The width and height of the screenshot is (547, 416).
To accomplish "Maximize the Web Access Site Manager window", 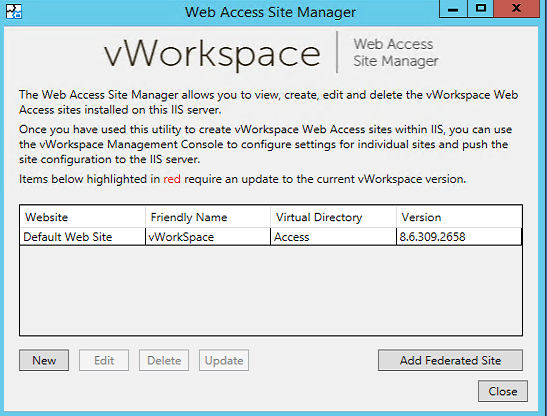I will [481, 8].
